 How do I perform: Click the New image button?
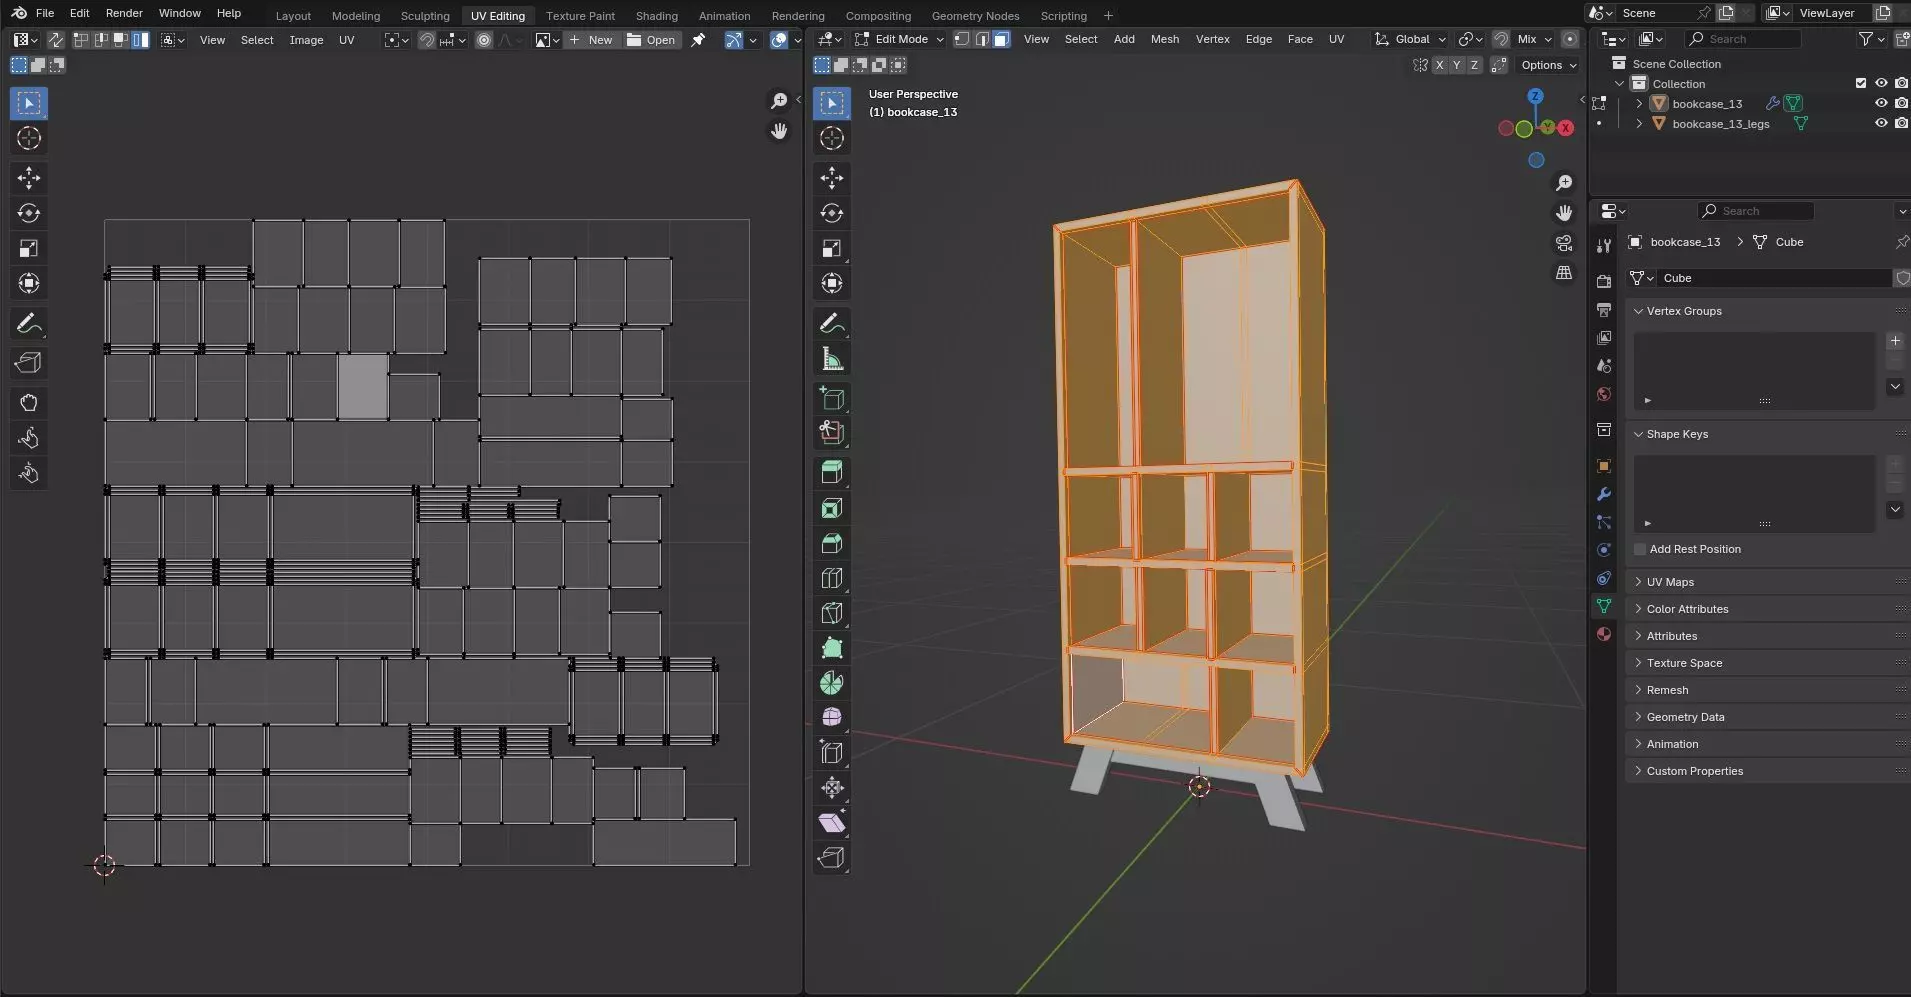[x=591, y=40]
